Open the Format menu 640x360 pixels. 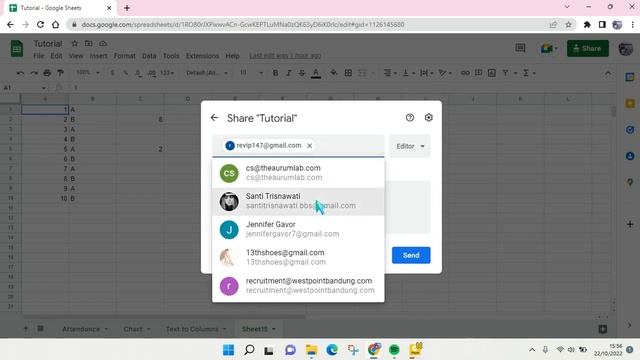(x=124, y=56)
